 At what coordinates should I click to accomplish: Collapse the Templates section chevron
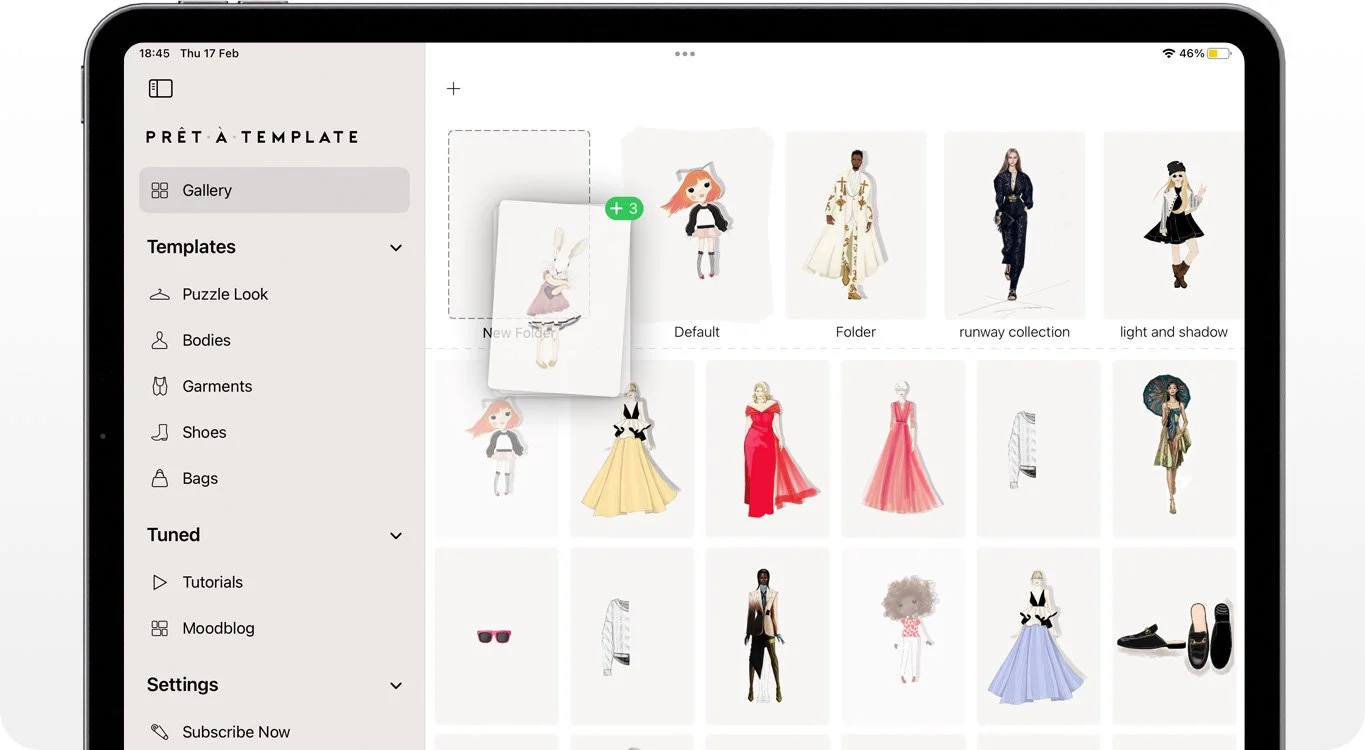(x=396, y=248)
